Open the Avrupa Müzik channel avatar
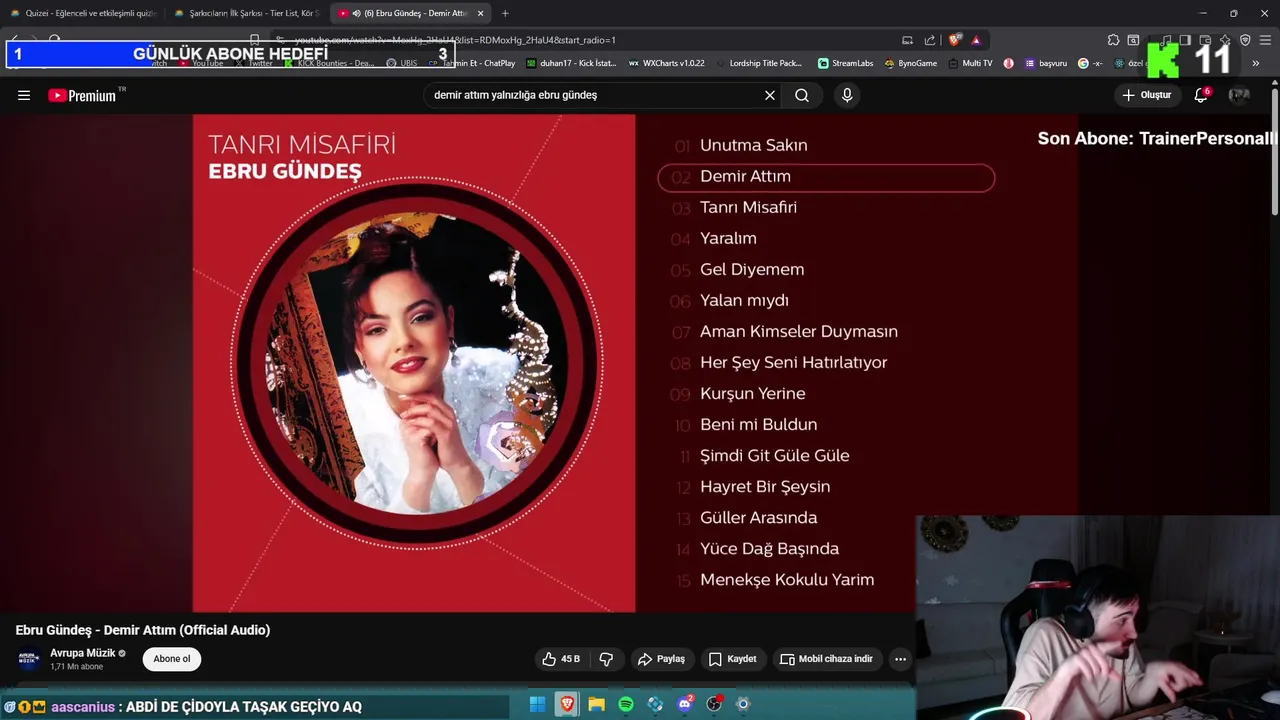The width and height of the screenshot is (1280, 720). 29,659
